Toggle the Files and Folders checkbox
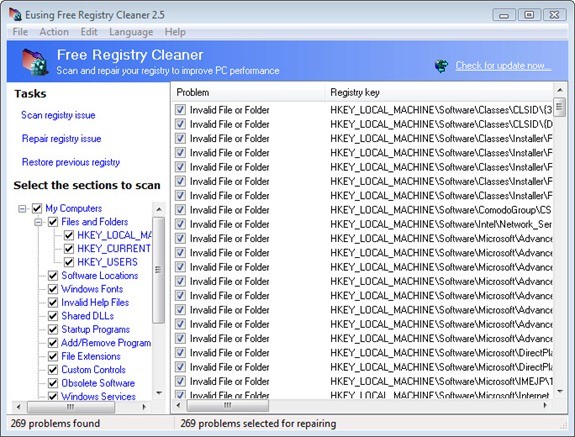The image size is (575, 437). click(x=53, y=222)
